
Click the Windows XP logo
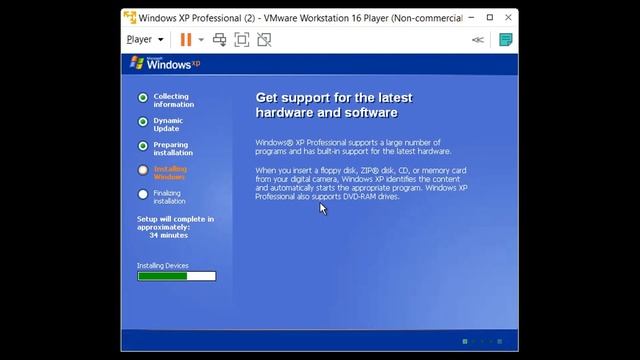165,63
